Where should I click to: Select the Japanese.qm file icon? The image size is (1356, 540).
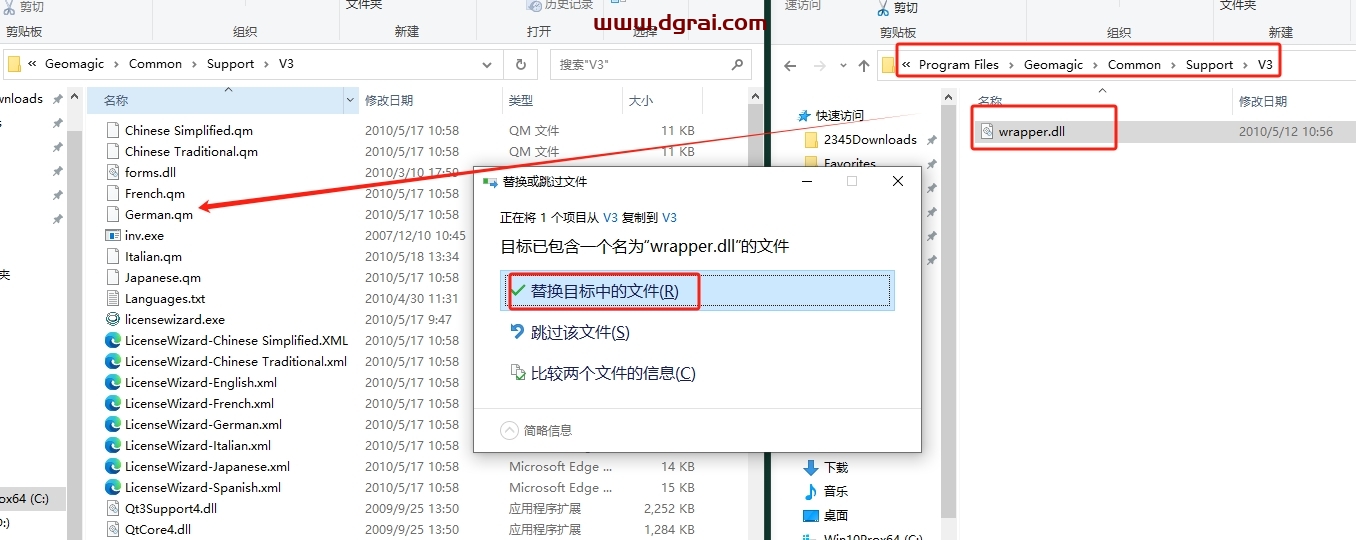[113, 277]
